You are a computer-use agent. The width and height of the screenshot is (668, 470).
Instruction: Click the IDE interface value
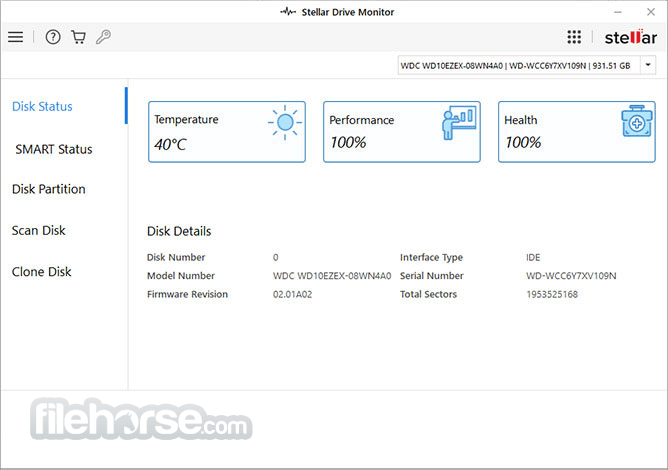click(533, 257)
